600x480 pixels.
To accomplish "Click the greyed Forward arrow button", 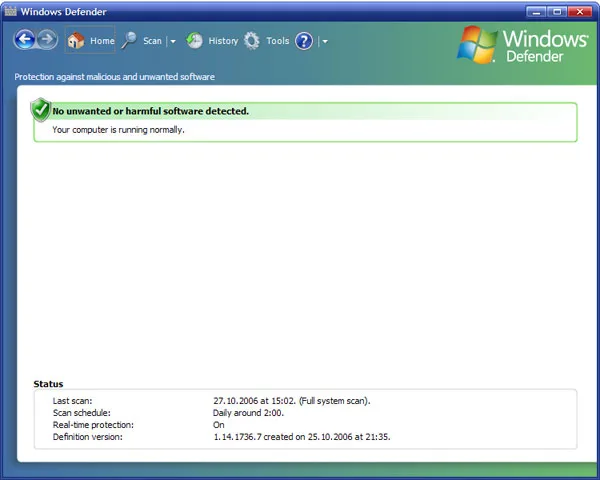I will pos(48,39).
